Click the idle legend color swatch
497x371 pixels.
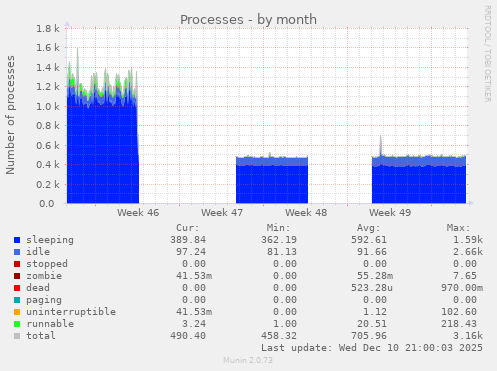point(17,252)
